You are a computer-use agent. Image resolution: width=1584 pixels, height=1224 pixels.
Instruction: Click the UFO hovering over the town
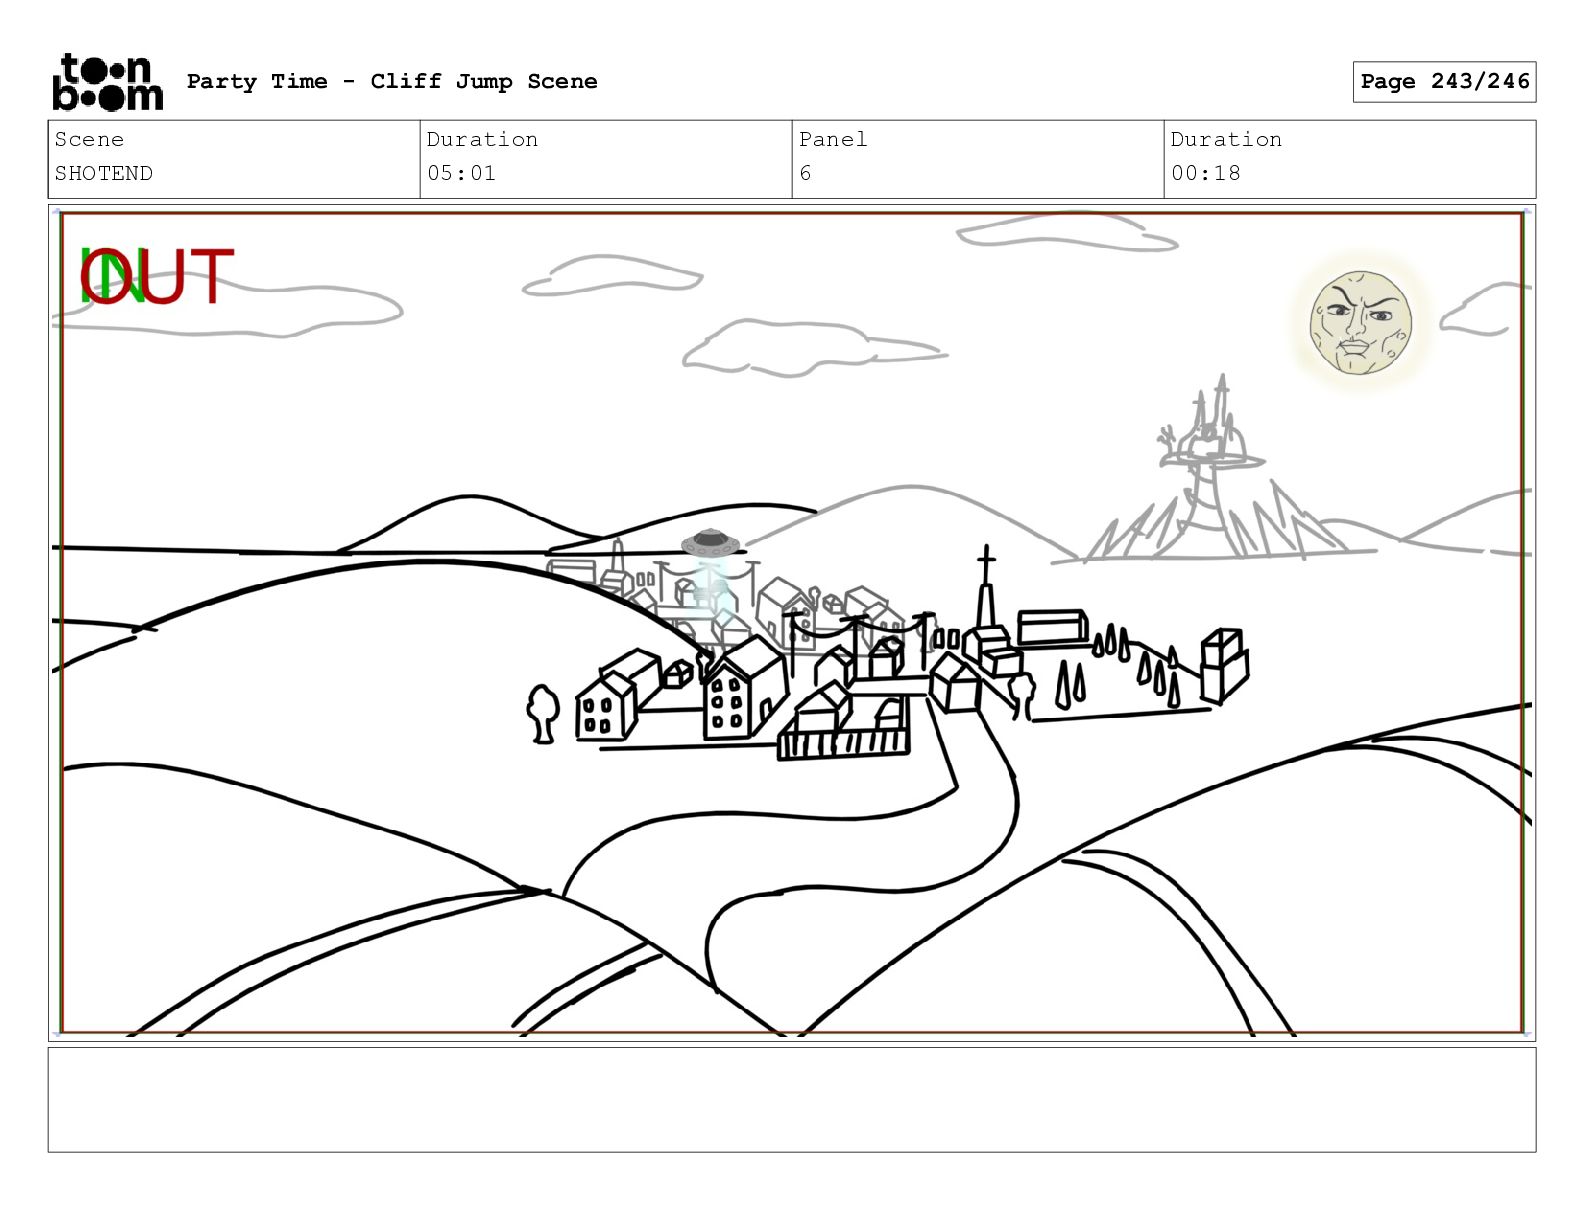pos(709,543)
